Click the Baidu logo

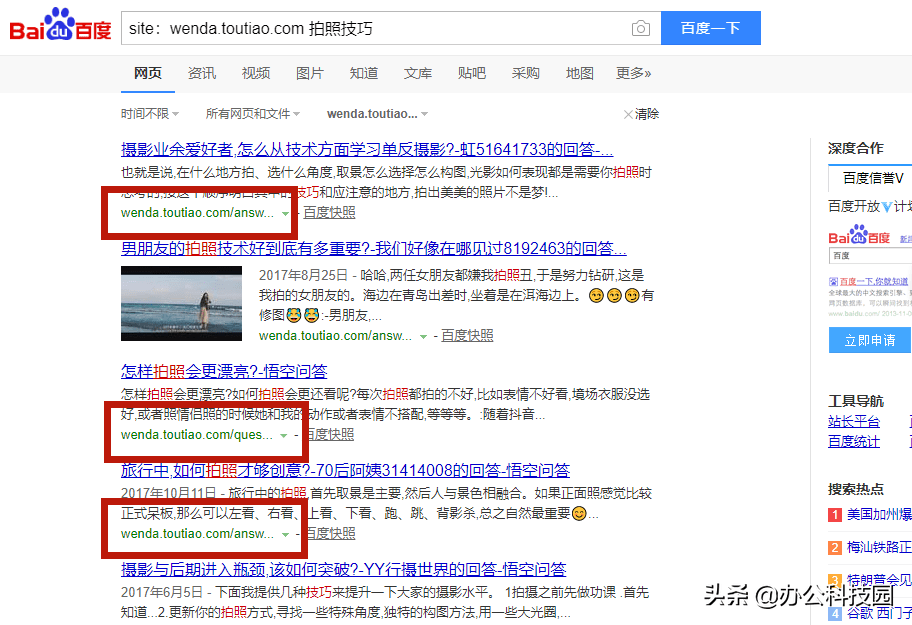[60, 25]
